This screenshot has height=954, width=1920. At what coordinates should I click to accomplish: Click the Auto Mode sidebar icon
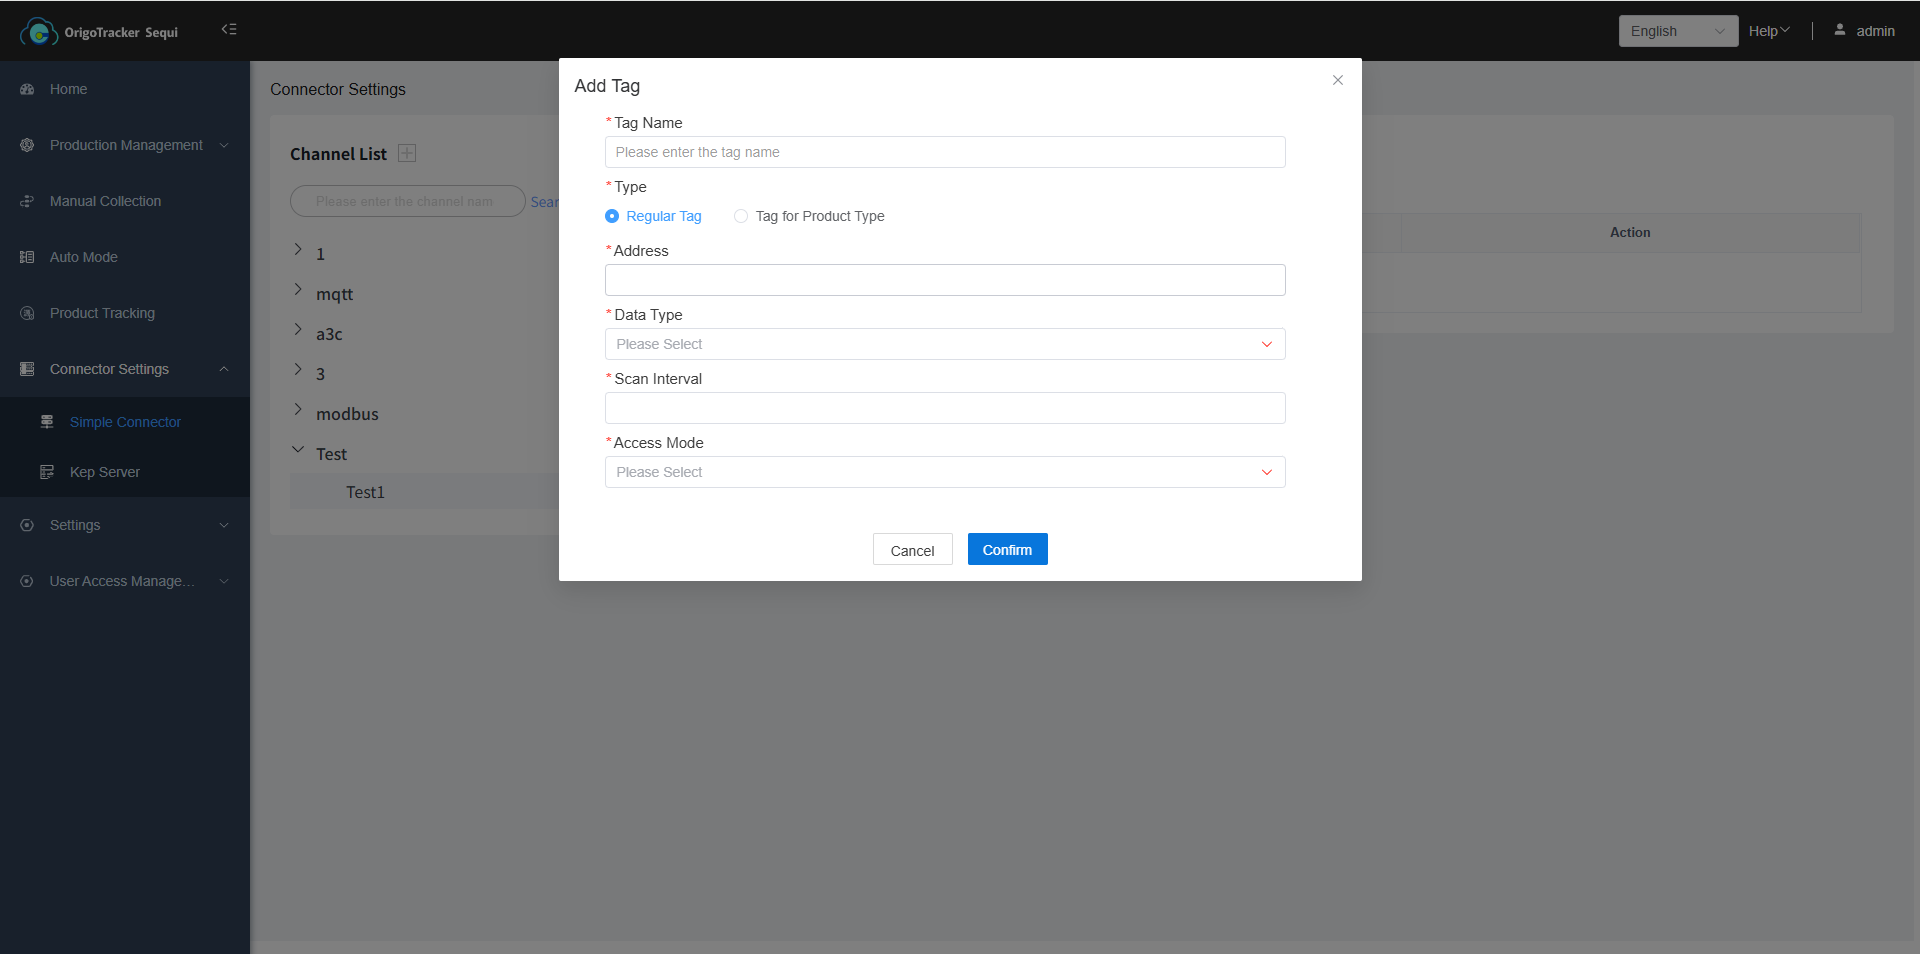point(27,257)
